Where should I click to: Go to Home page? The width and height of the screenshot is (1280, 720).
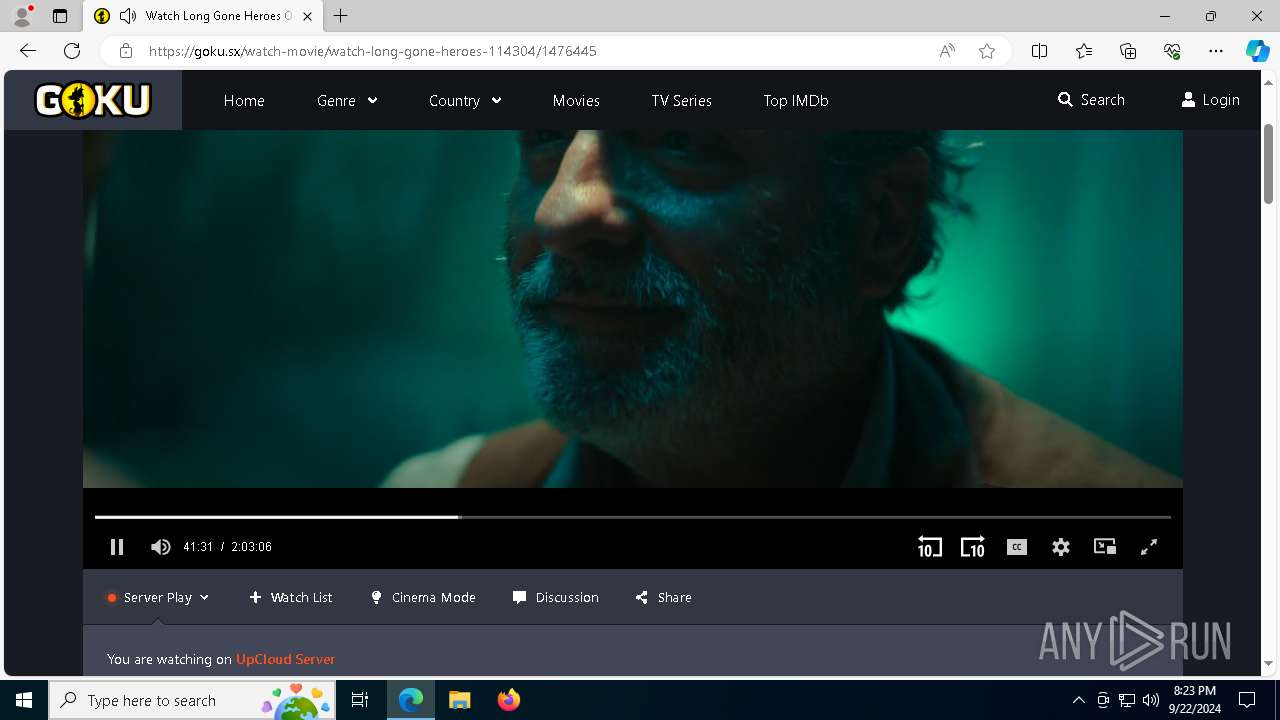coord(244,100)
